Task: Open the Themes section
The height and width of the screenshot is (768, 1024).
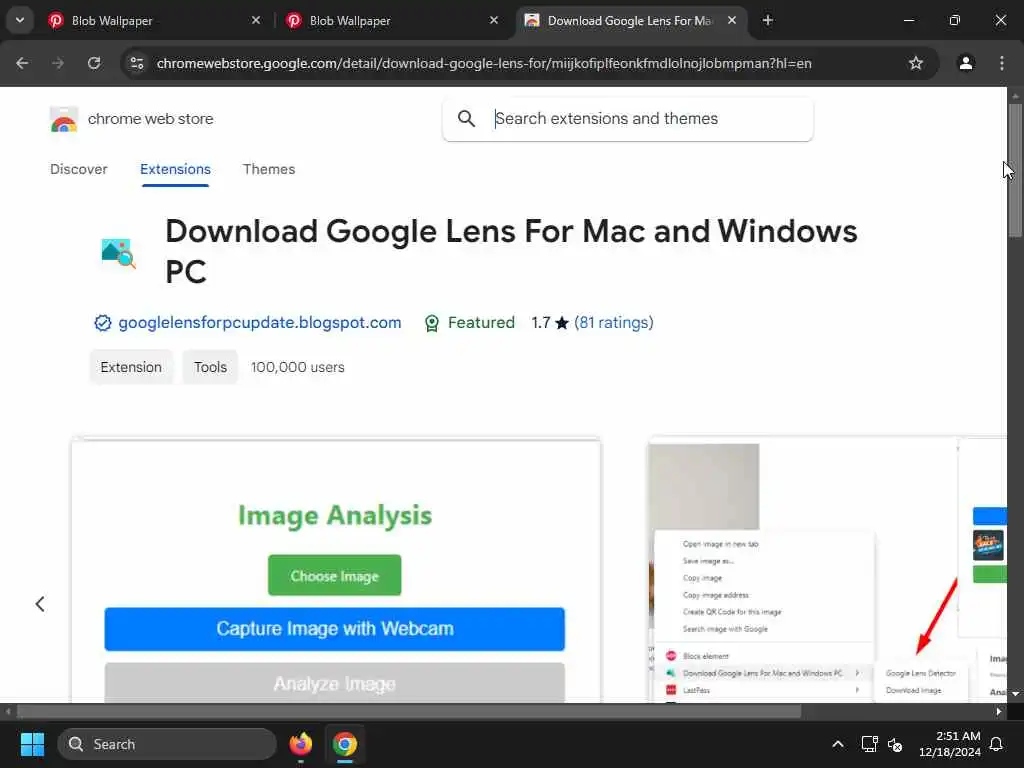Action: pos(269,169)
